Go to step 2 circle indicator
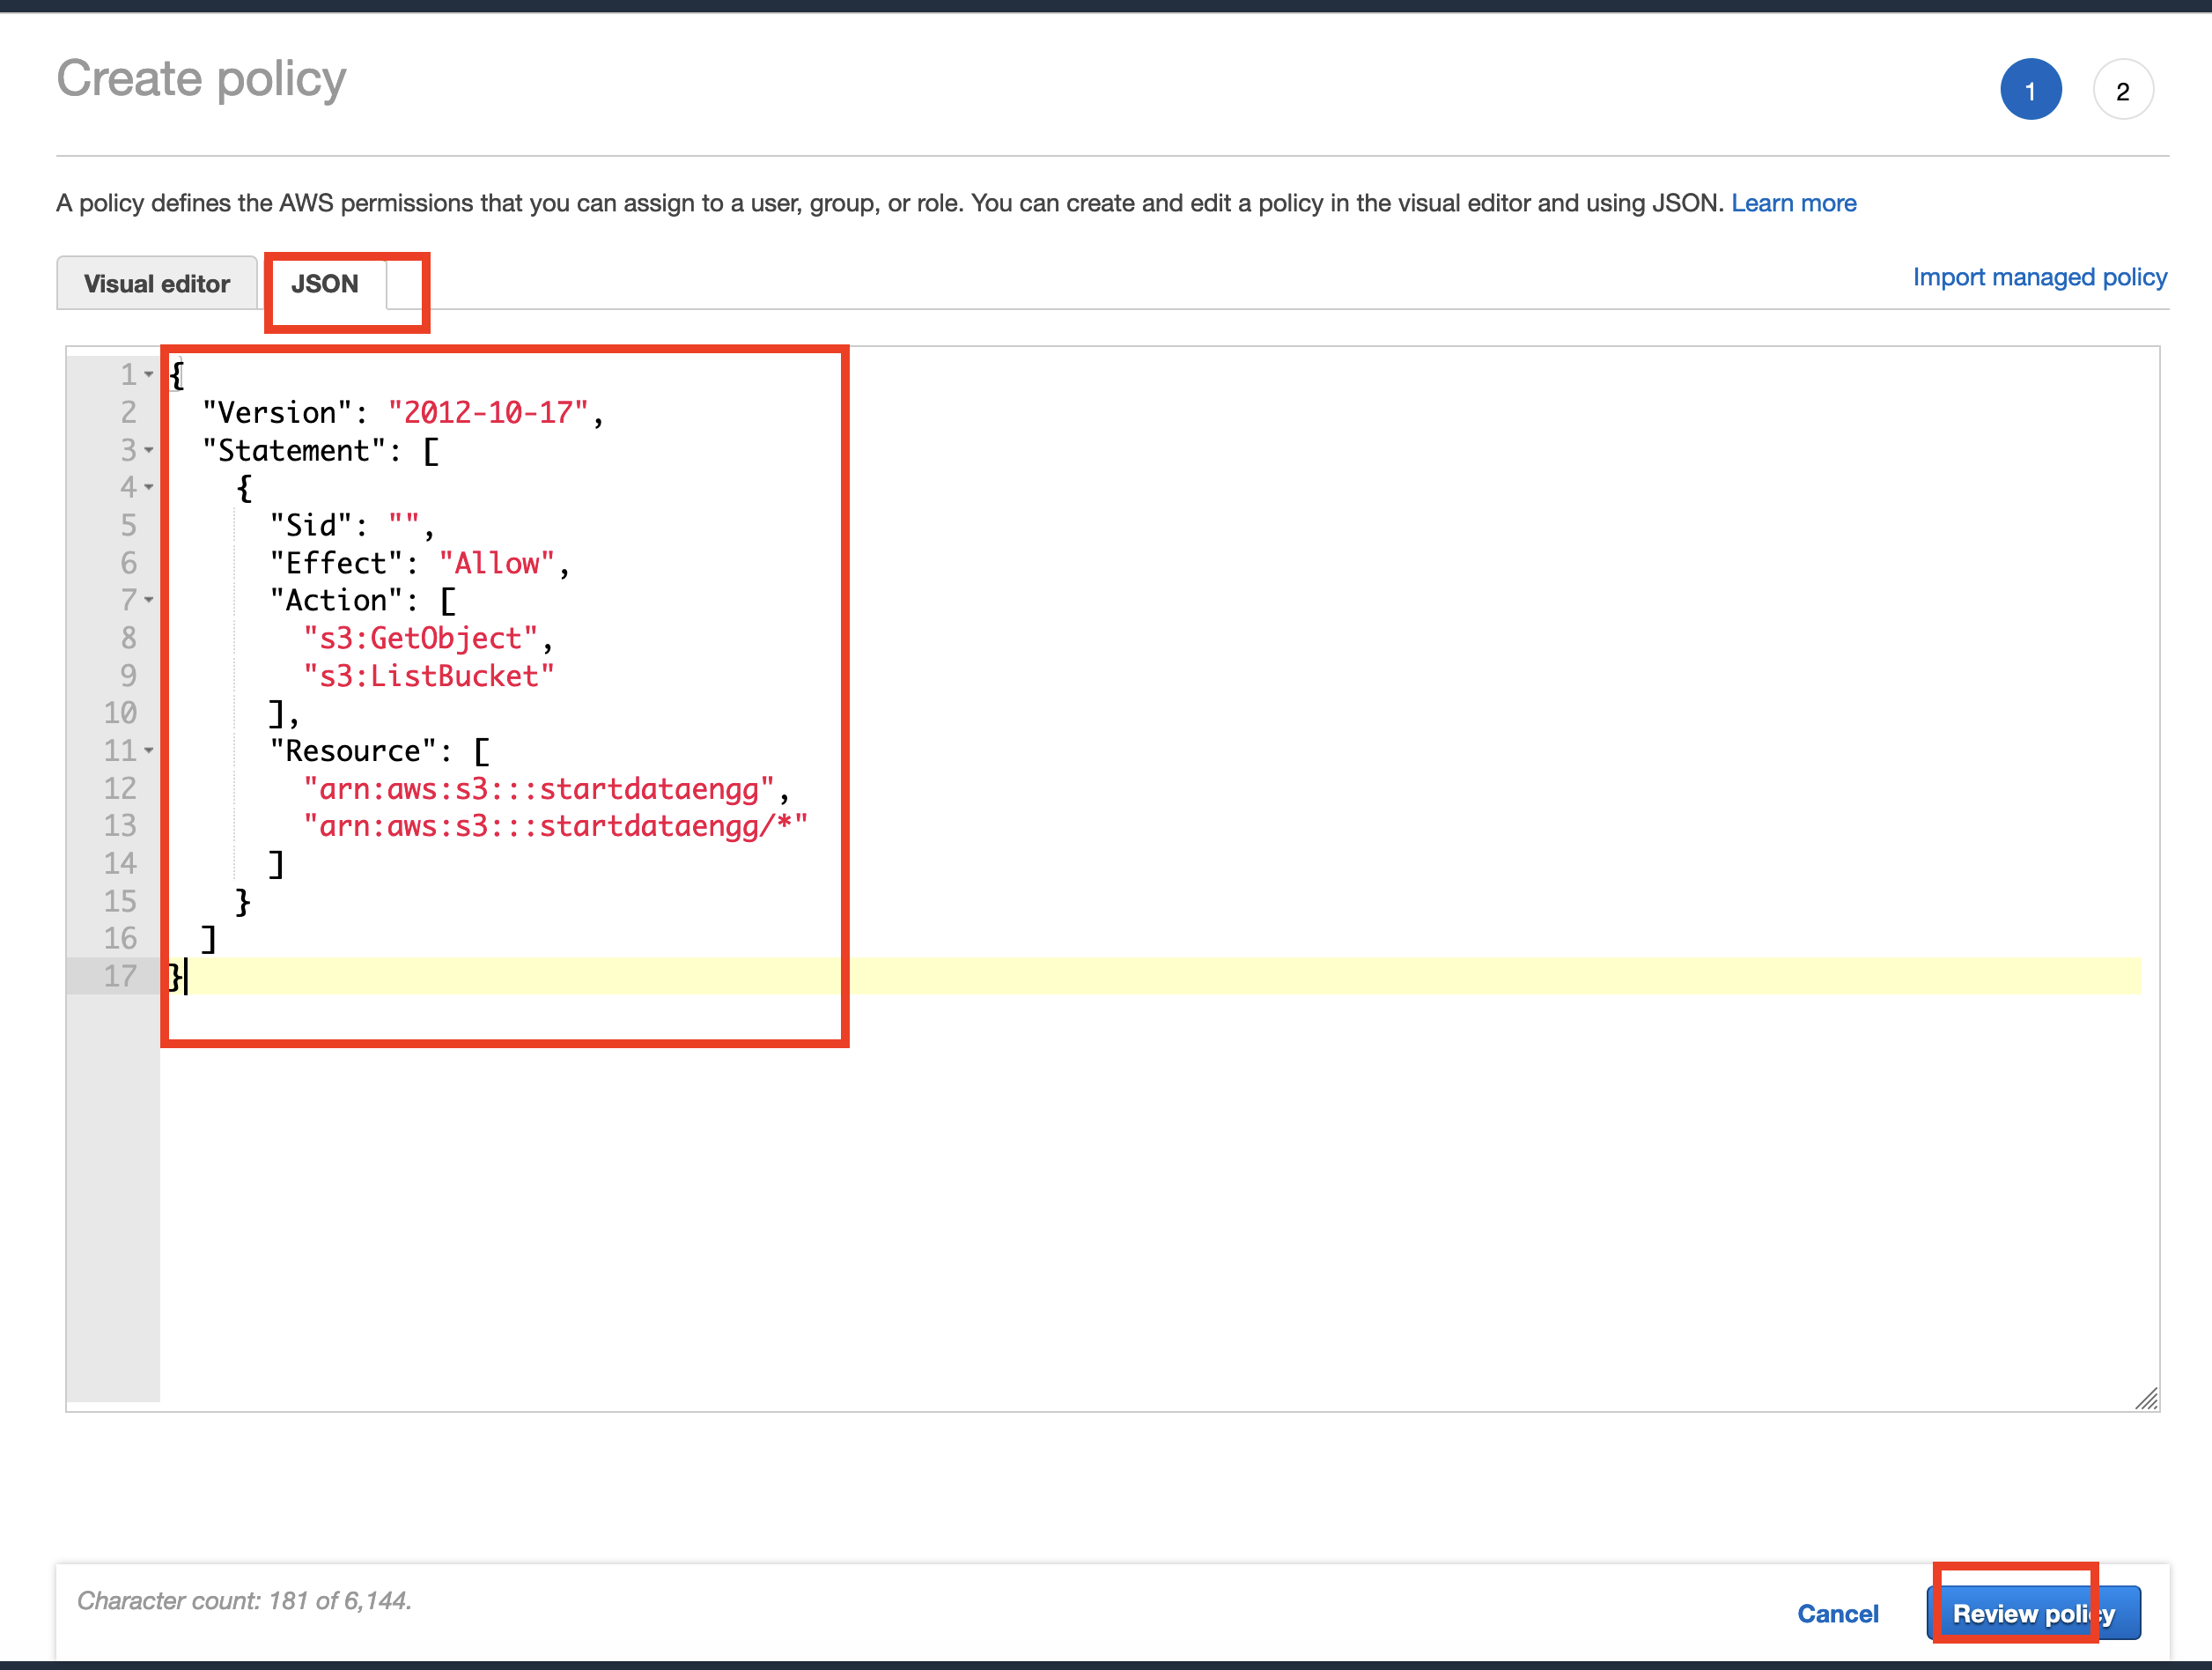Image resolution: width=2212 pixels, height=1670 pixels. (2122, 90)
